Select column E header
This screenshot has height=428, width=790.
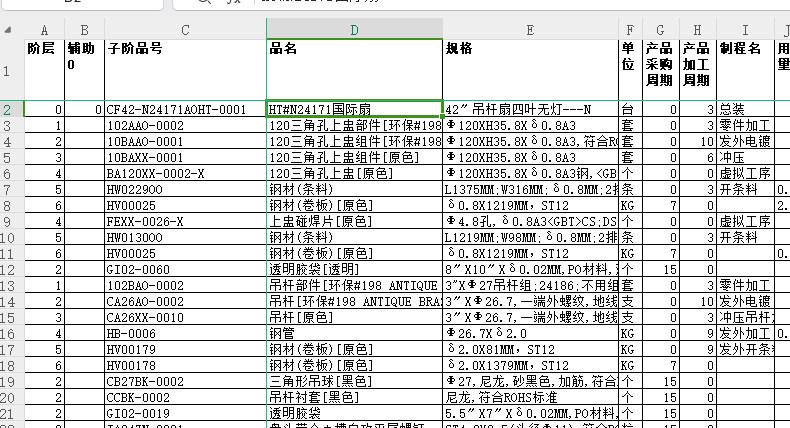tap(531, 30)
